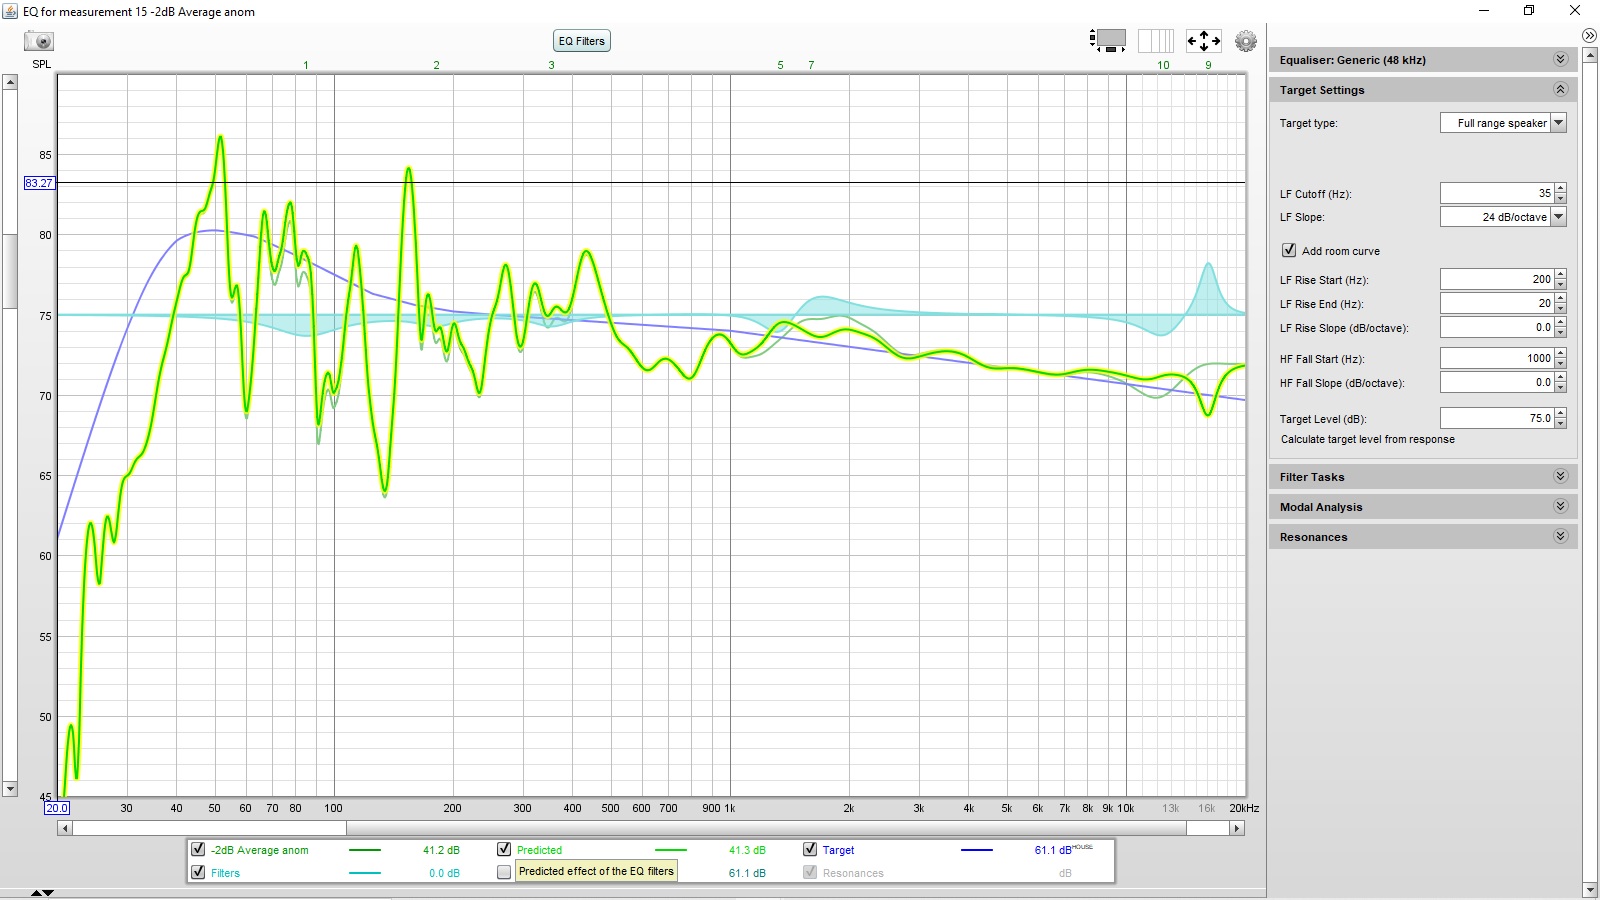Click the HF Fall Slope field
This screenshot has width=1600, height=900.
point(1497,382)
